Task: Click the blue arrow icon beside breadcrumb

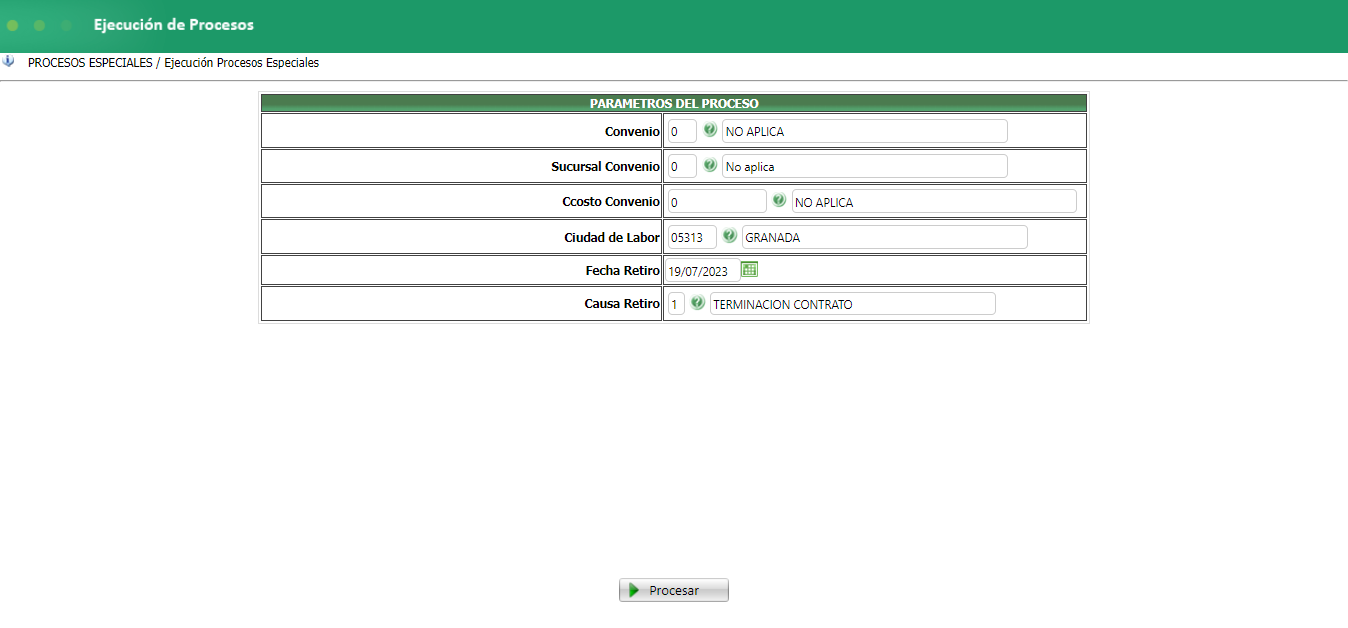Action: click(9, 61)
